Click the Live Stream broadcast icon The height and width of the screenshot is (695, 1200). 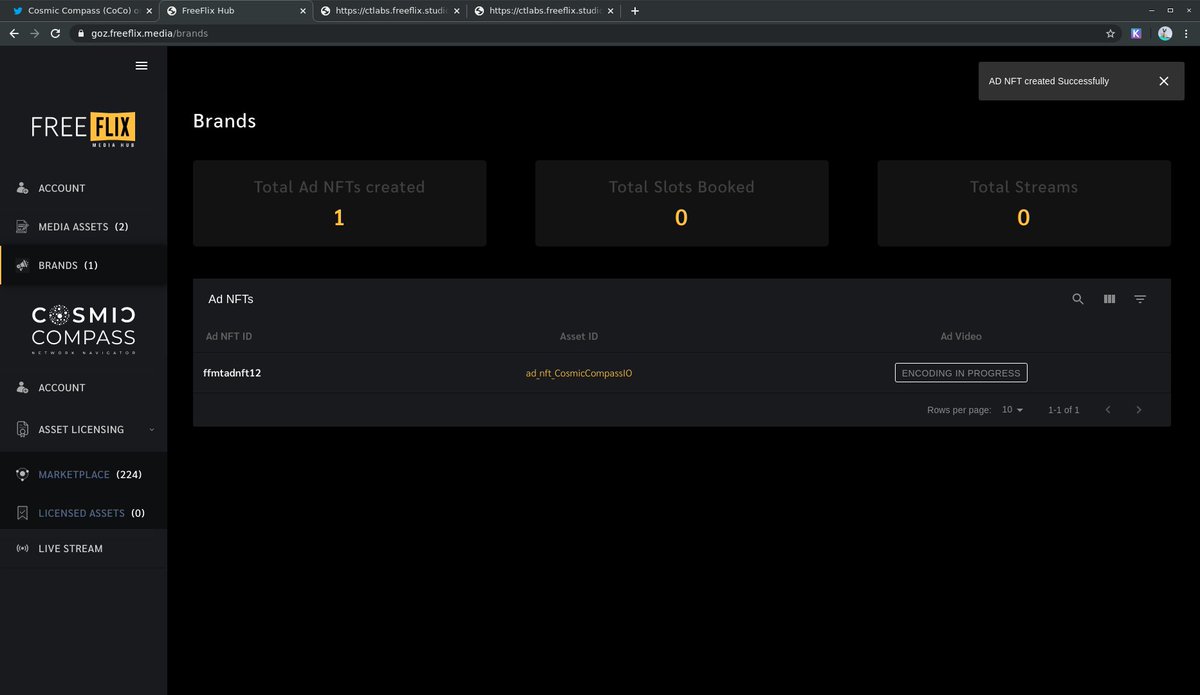point(23,549)
